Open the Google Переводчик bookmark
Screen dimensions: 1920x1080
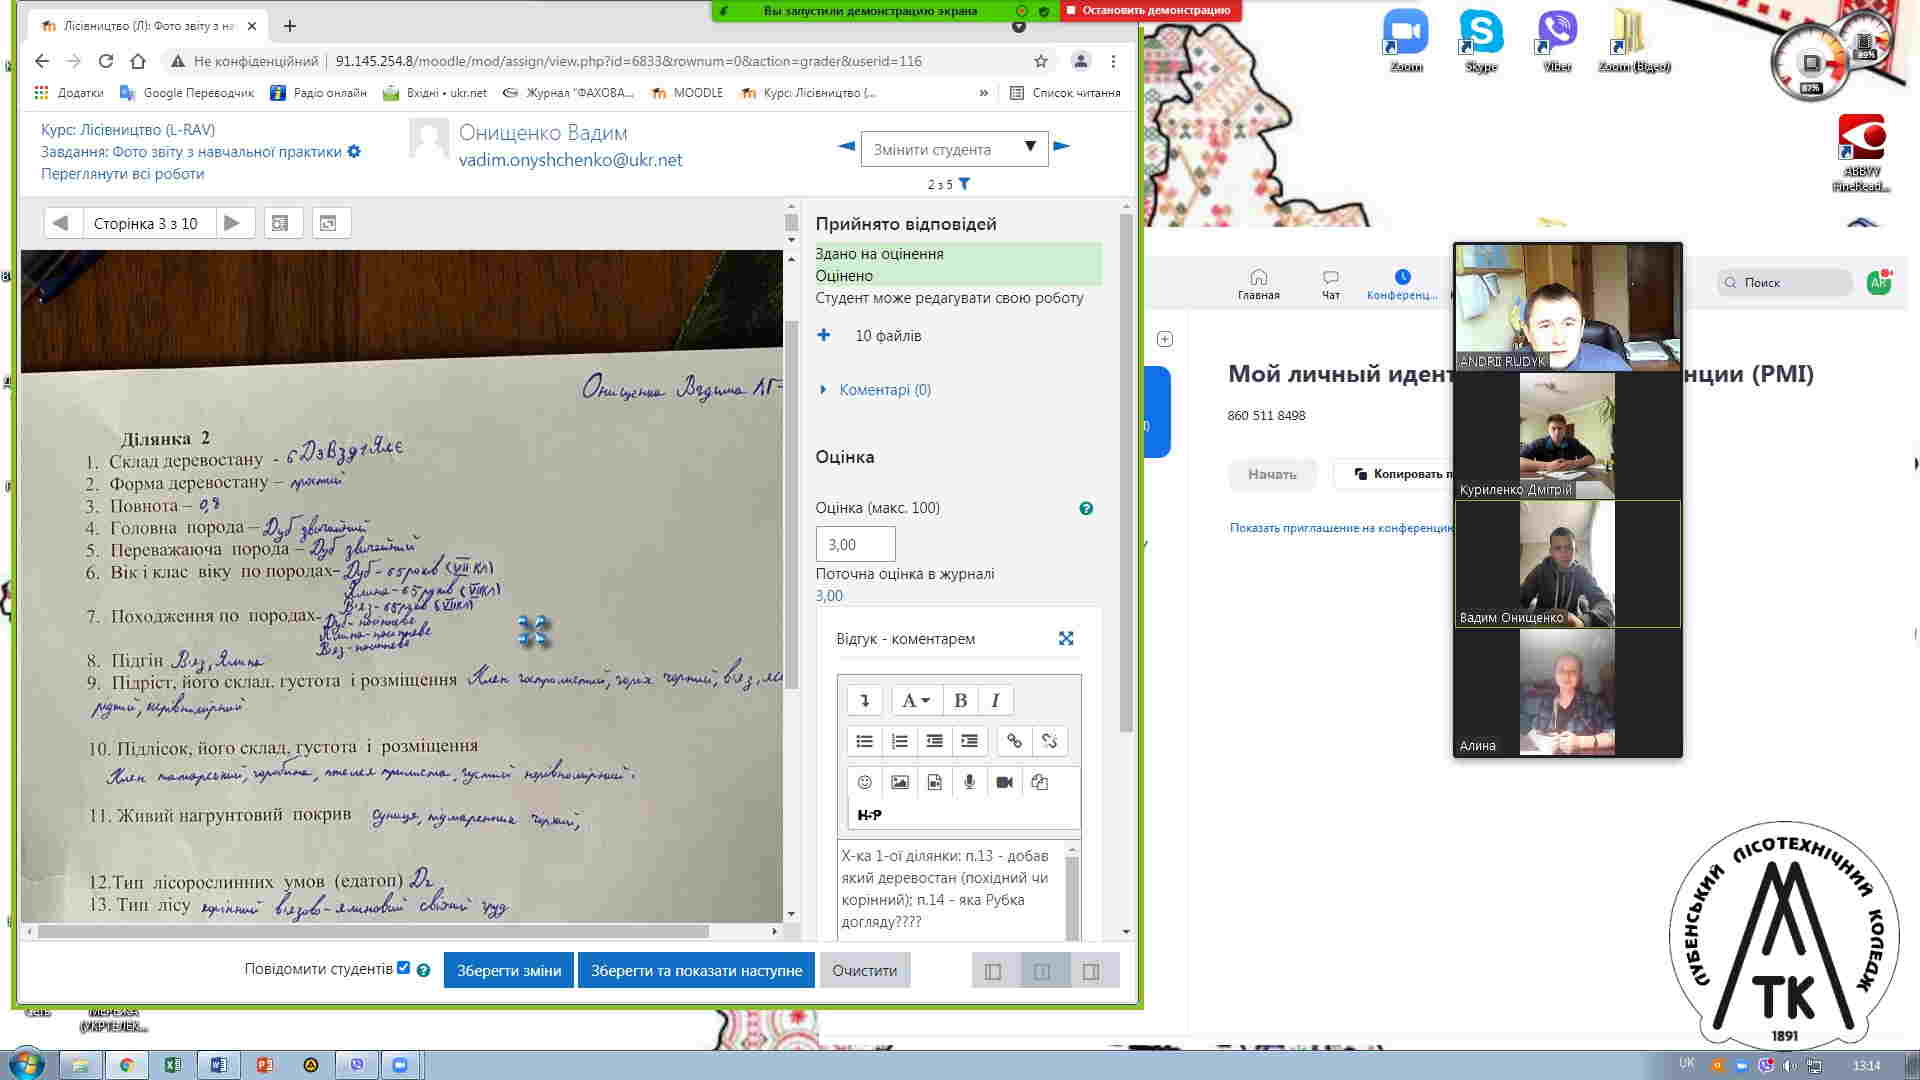coord(187,93)
